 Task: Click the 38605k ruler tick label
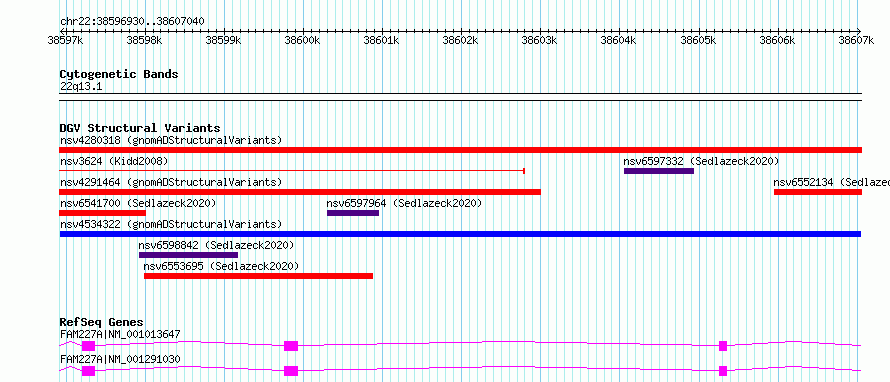[699, 40]
